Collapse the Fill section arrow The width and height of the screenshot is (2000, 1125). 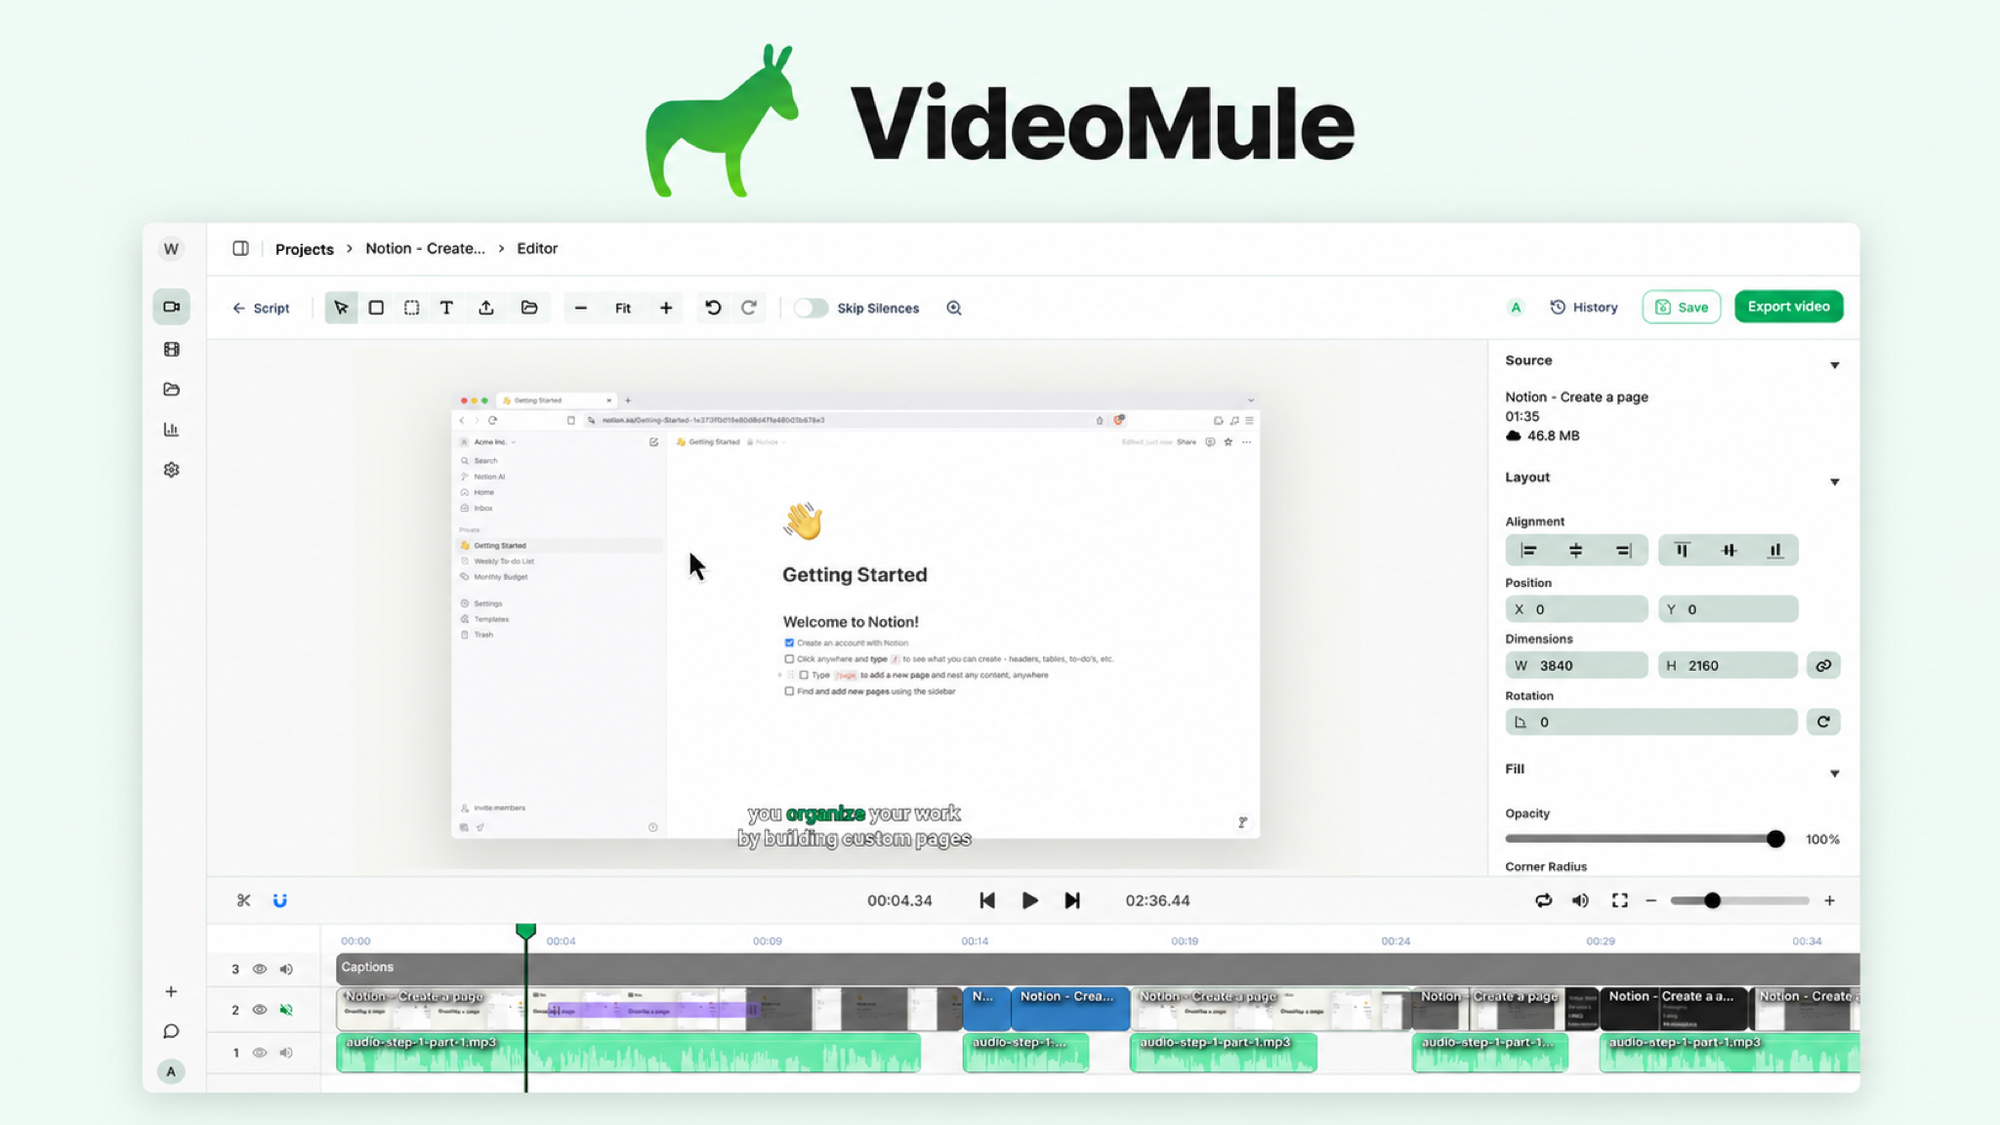coord(1835,773)
